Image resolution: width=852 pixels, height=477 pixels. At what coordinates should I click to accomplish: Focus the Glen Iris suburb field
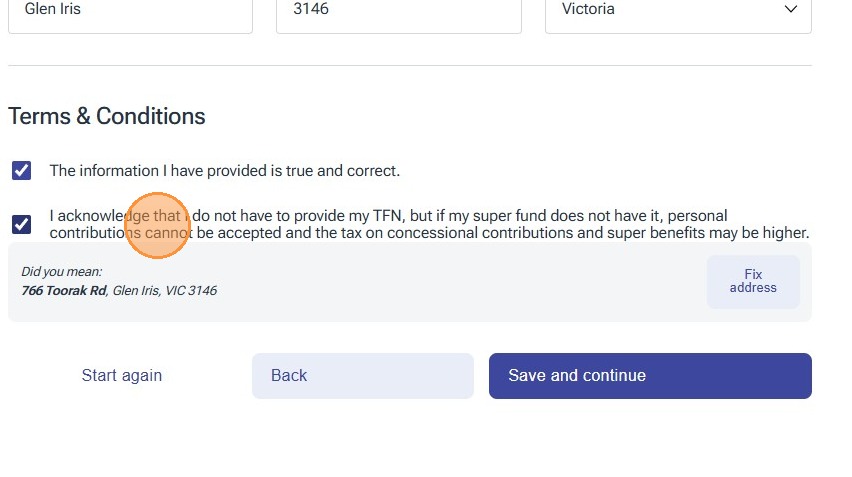tap(130, 12)
